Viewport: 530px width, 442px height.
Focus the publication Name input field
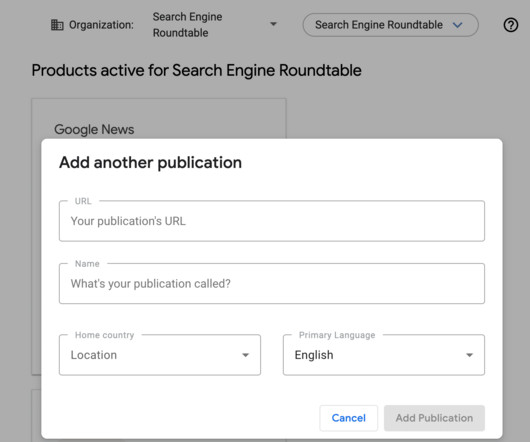tap(272, 284)
